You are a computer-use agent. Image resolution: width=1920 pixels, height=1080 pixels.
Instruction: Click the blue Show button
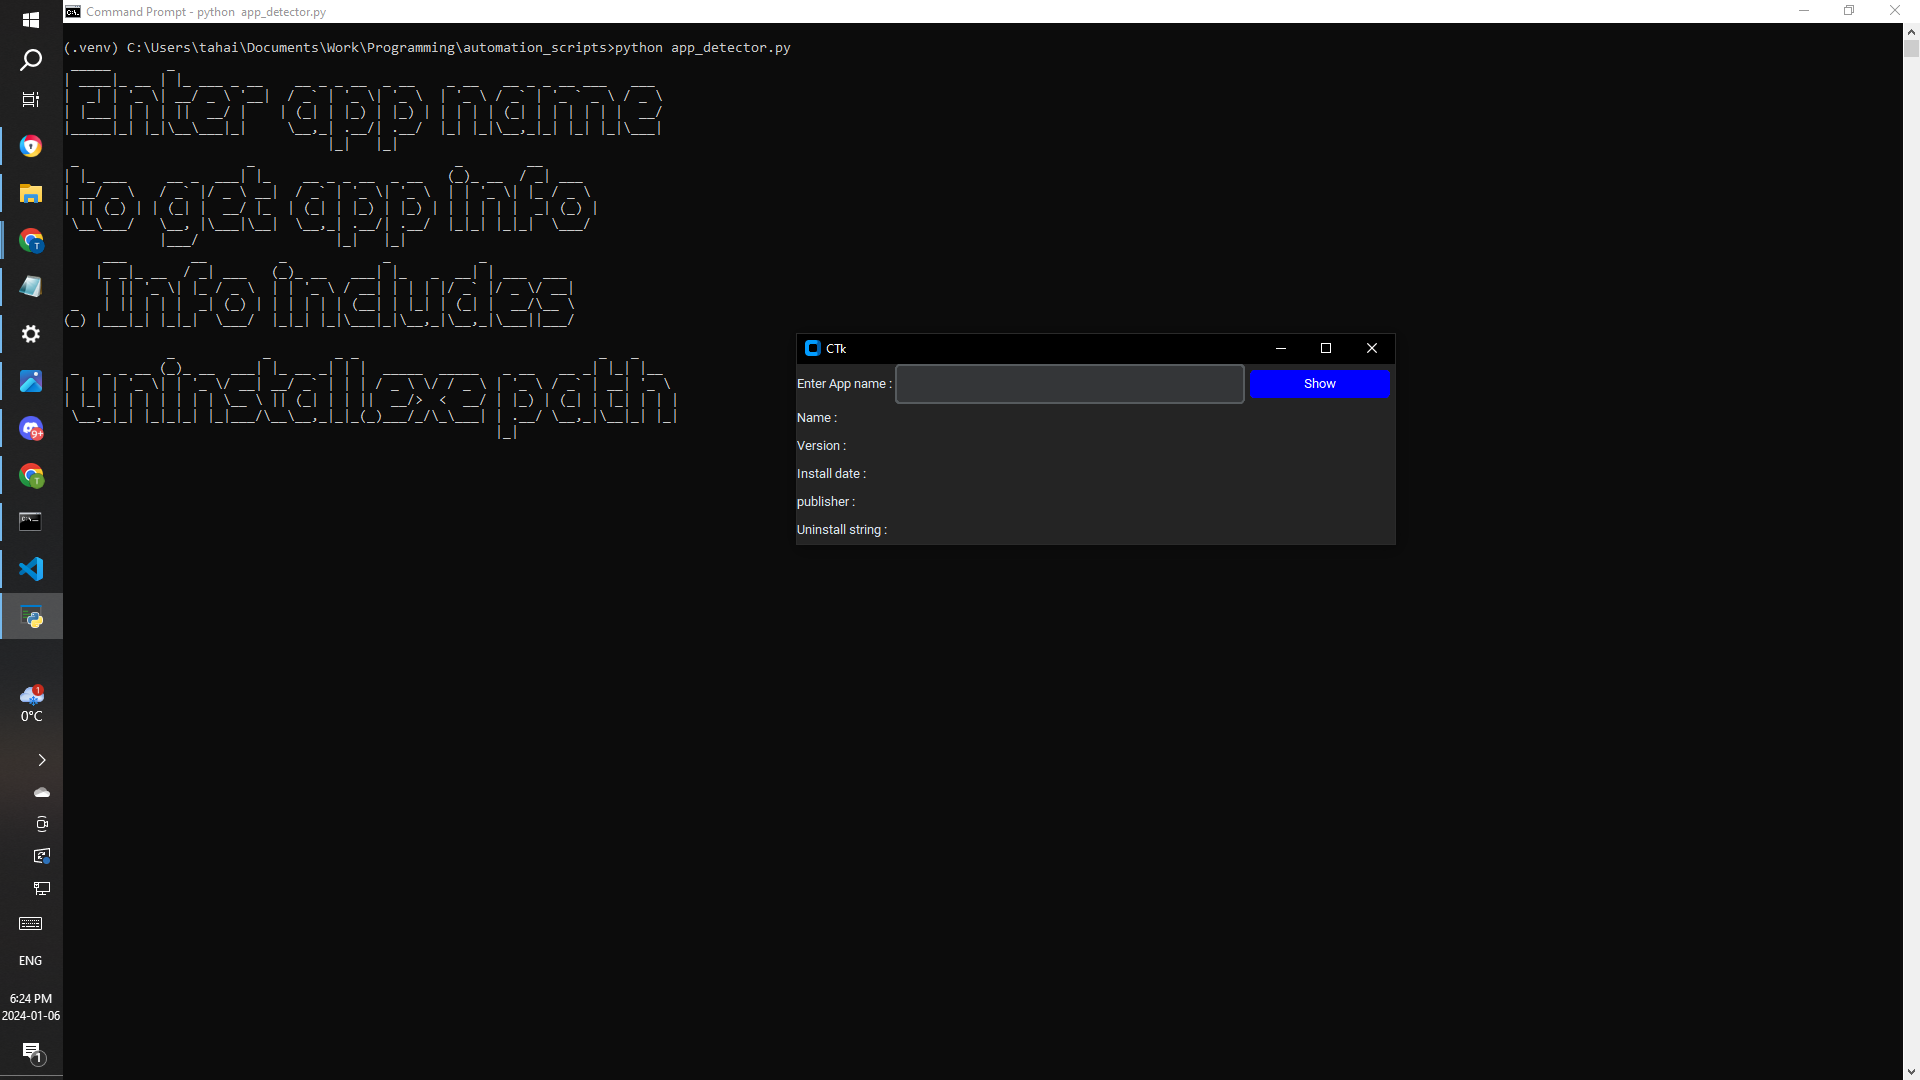(1319, 384)
